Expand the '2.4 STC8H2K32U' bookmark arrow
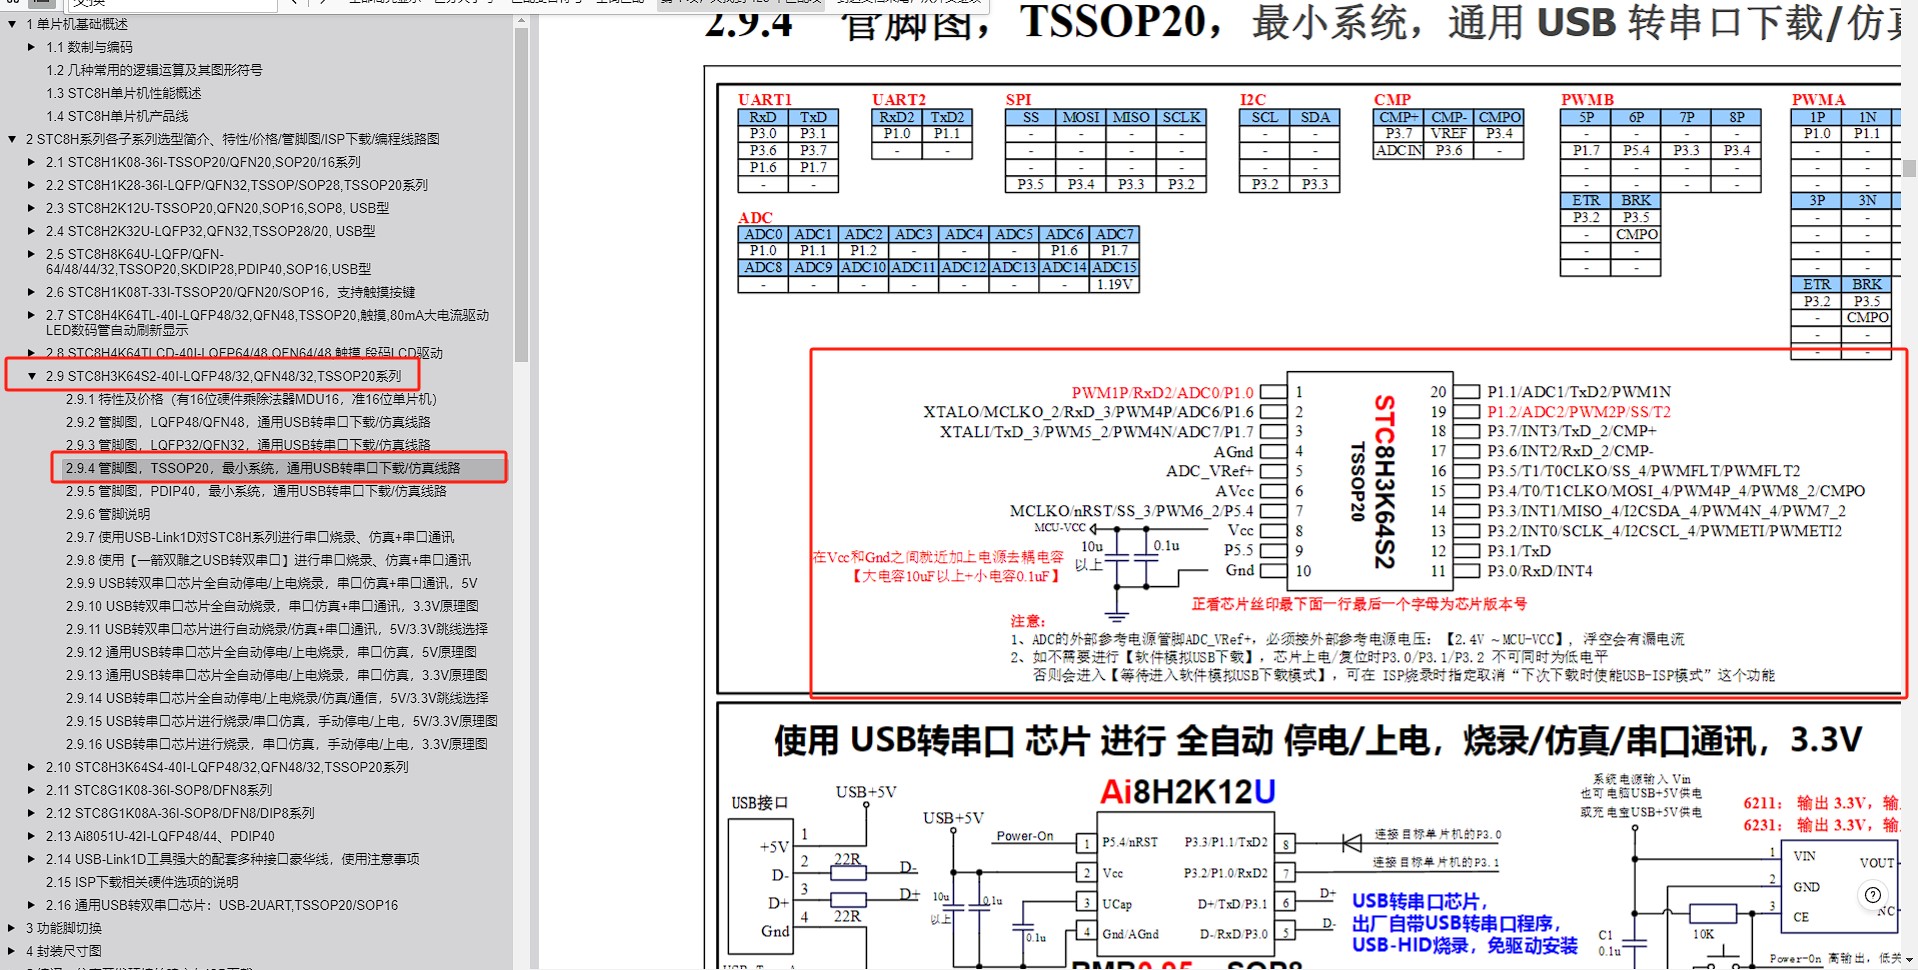The image size is (1918, 970). pos(32,231)
